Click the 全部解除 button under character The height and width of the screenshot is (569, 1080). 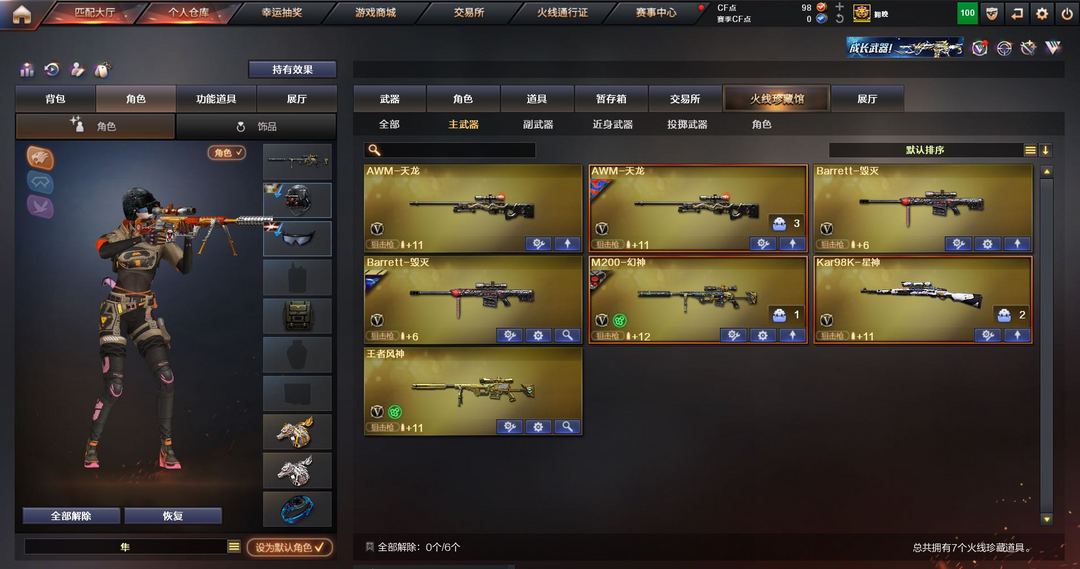[71, 516]
